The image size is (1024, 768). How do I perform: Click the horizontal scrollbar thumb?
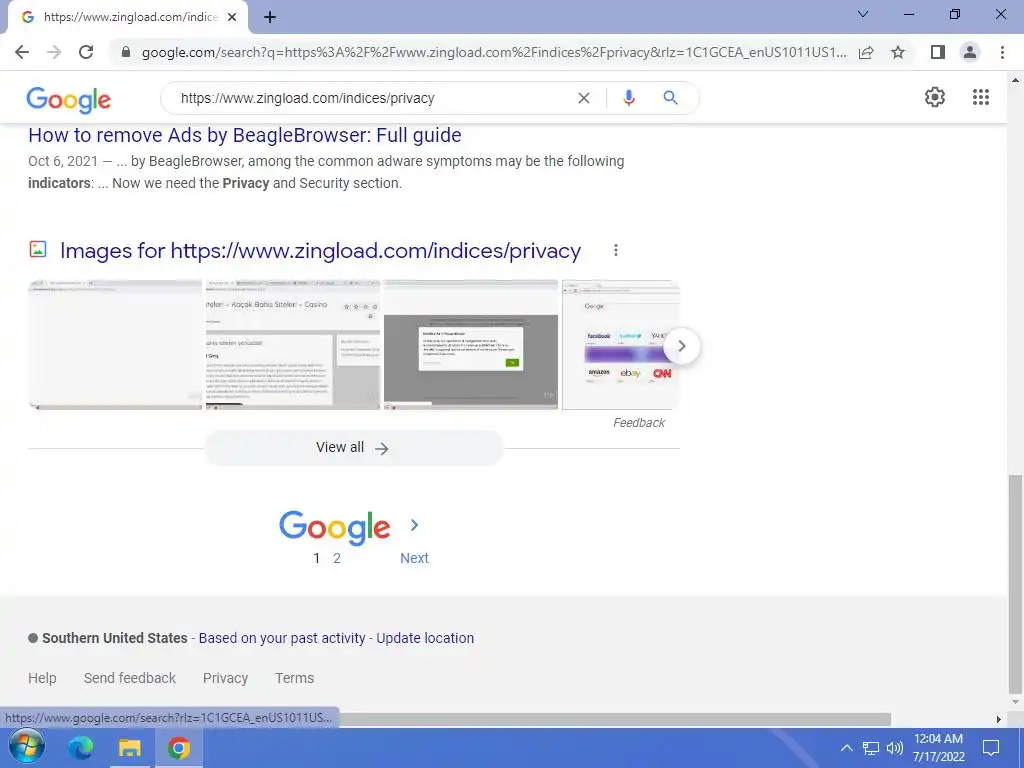point(614,719)
